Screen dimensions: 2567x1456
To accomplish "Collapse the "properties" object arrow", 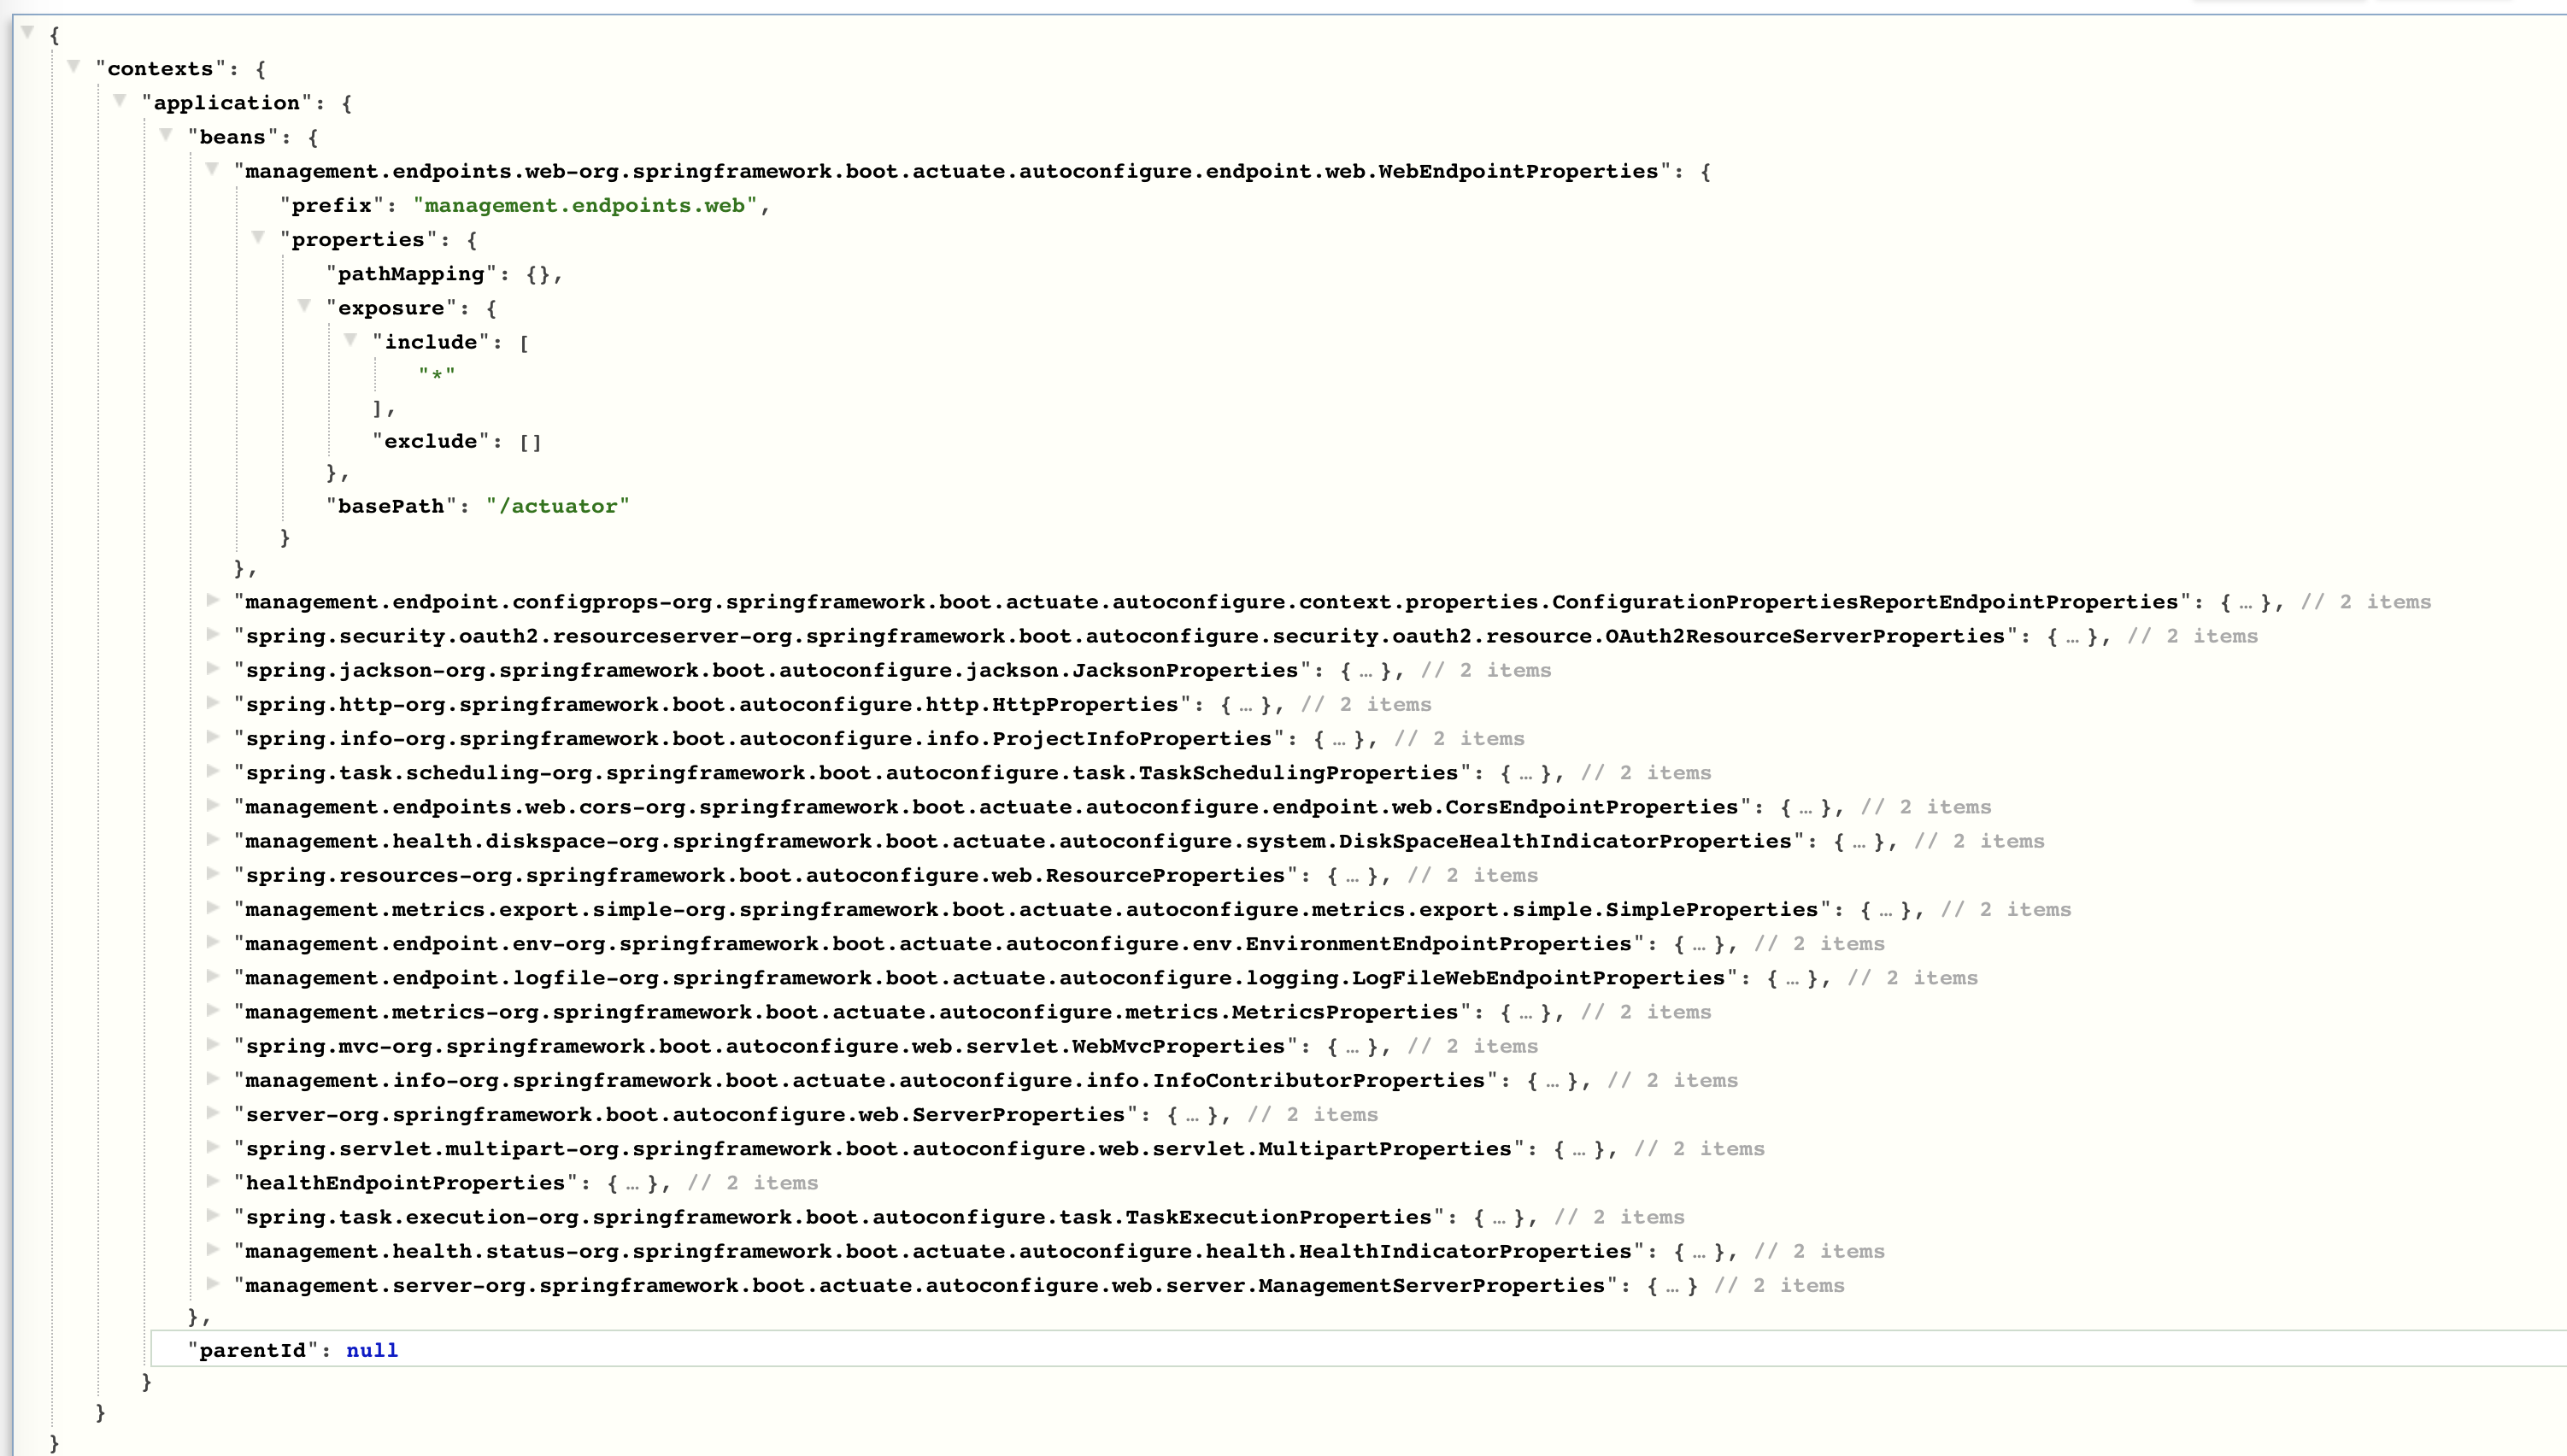I will [258, 237].
